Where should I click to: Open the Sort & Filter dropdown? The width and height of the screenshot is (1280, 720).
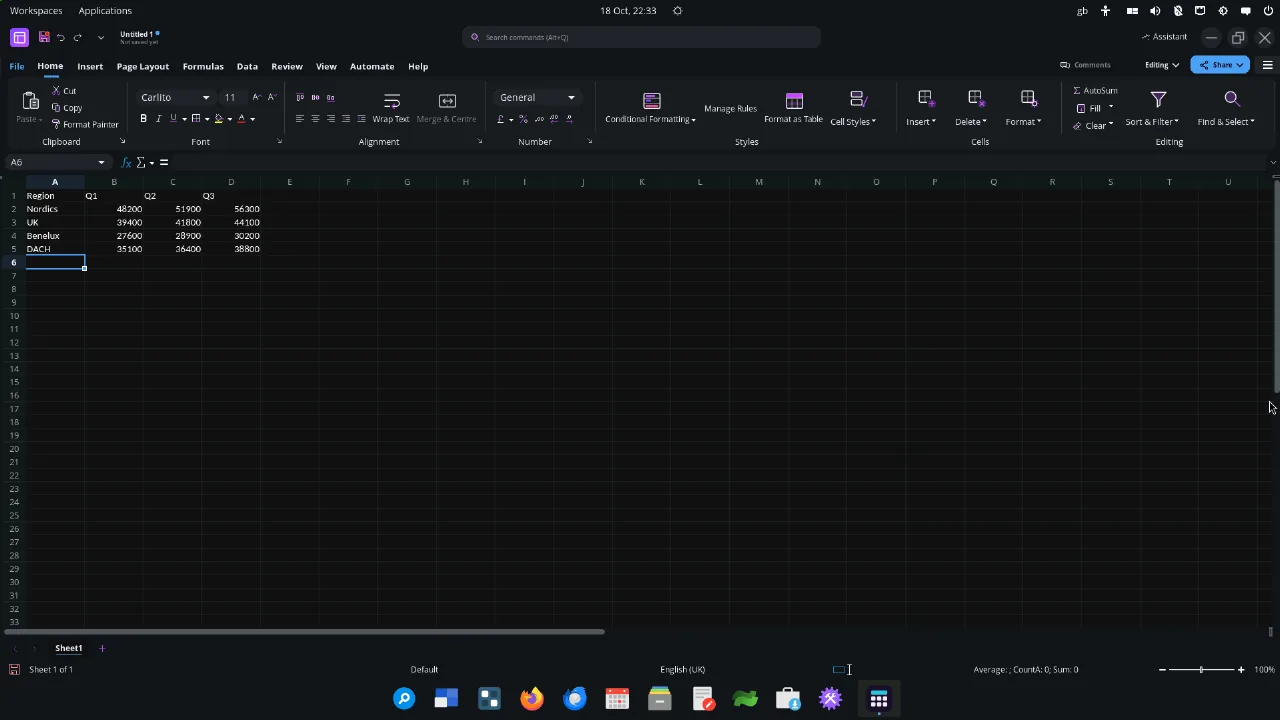1152,108
